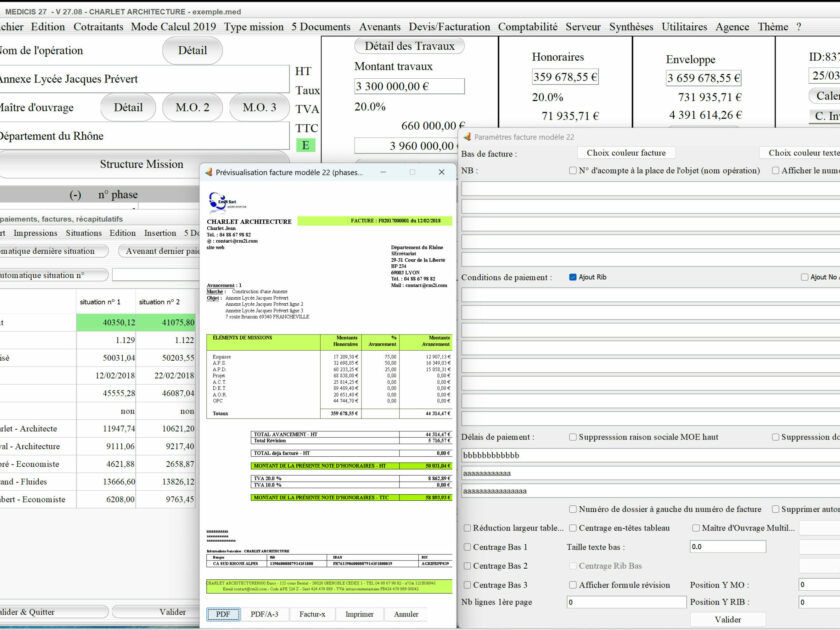Viewport: 840px width, 630px height.
Task: Click first empty Conditions de paiement line
Action: (650, 295)
